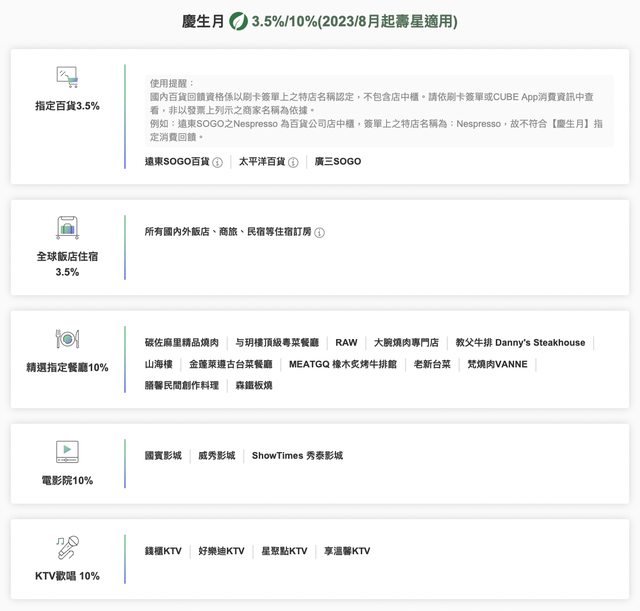Choose 錢櫃KTV from the list
Viewport: 640px width, 611px height.
coord(163,551)
